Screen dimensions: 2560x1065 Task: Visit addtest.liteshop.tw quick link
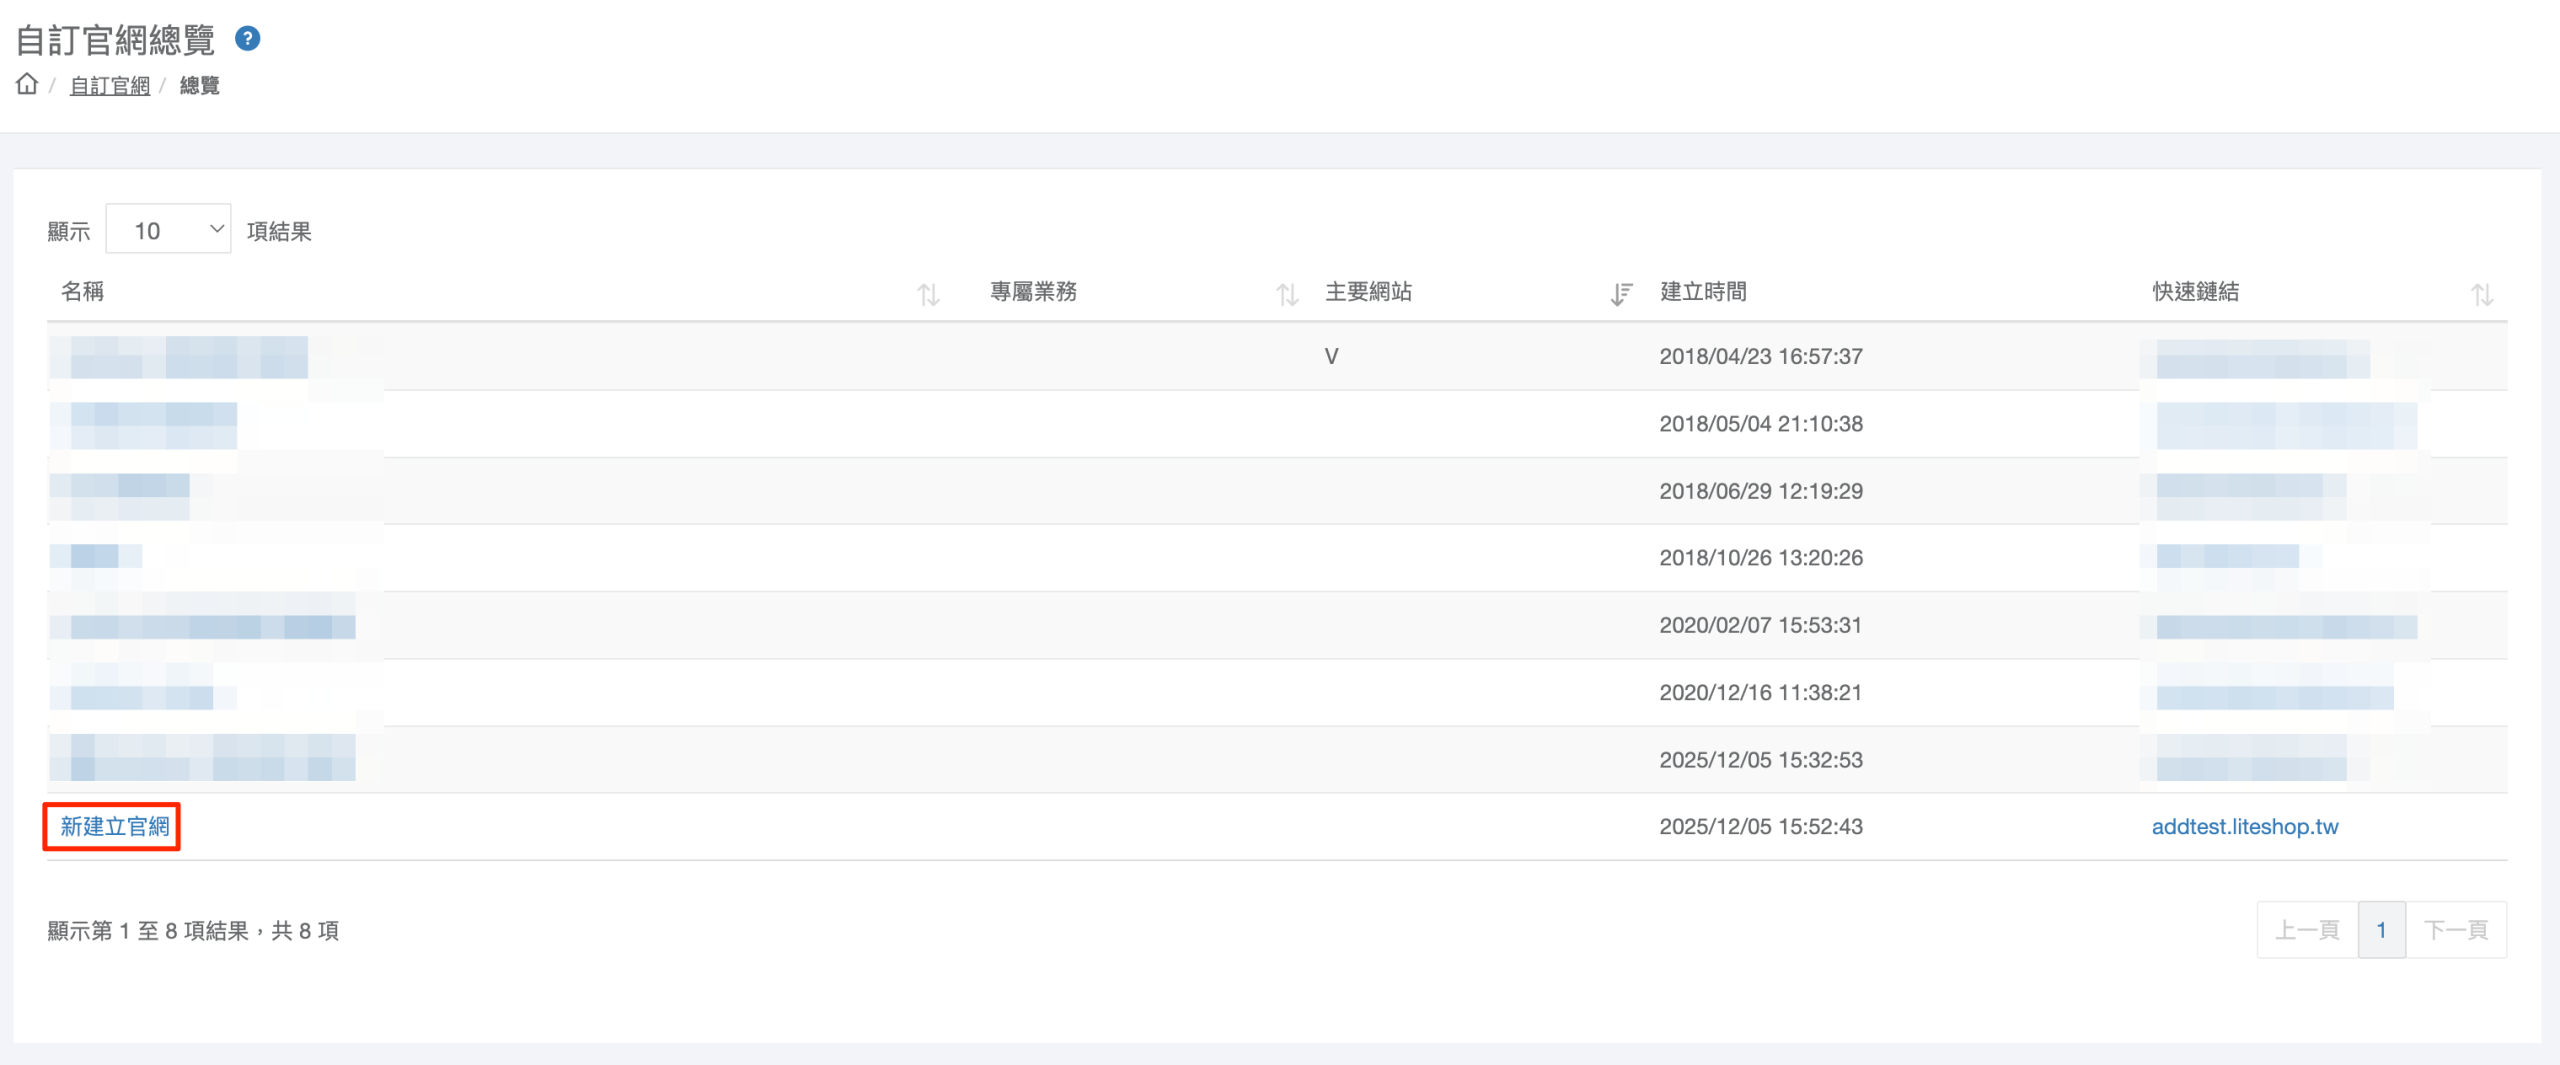(2244, 827)
